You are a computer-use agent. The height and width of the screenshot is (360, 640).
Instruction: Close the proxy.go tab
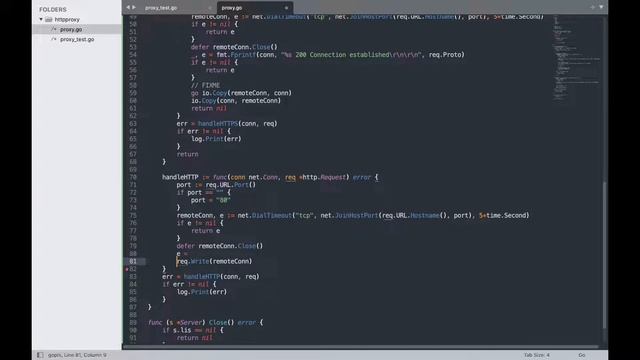[286, 8]
